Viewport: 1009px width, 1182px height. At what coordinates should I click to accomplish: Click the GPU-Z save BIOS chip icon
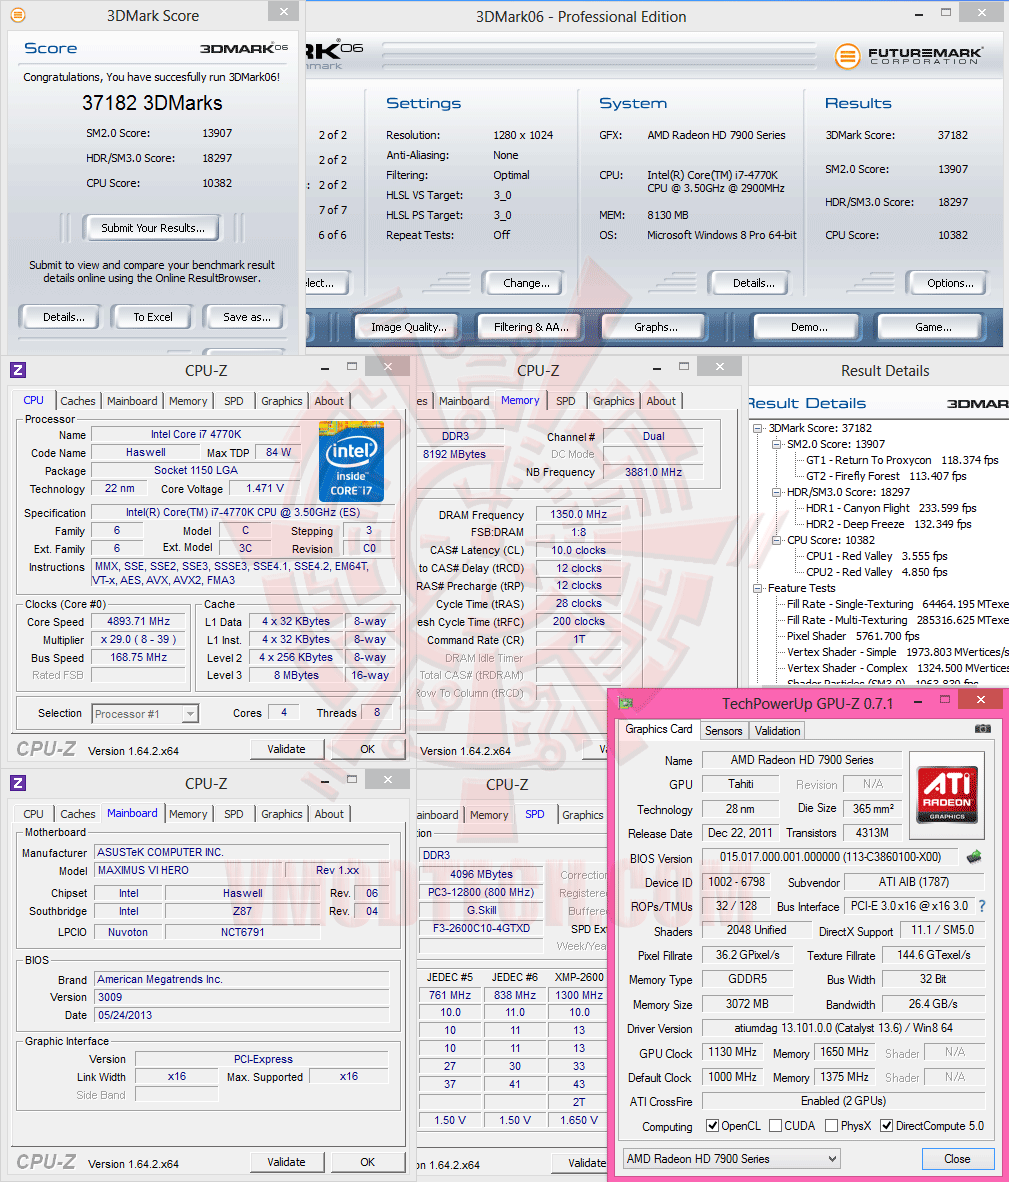(x=974, y=856)
